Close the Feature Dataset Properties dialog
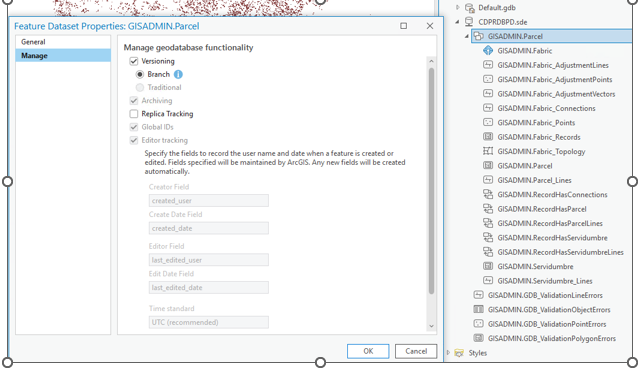This screenshot has width=638, height=374. [430, 26]
